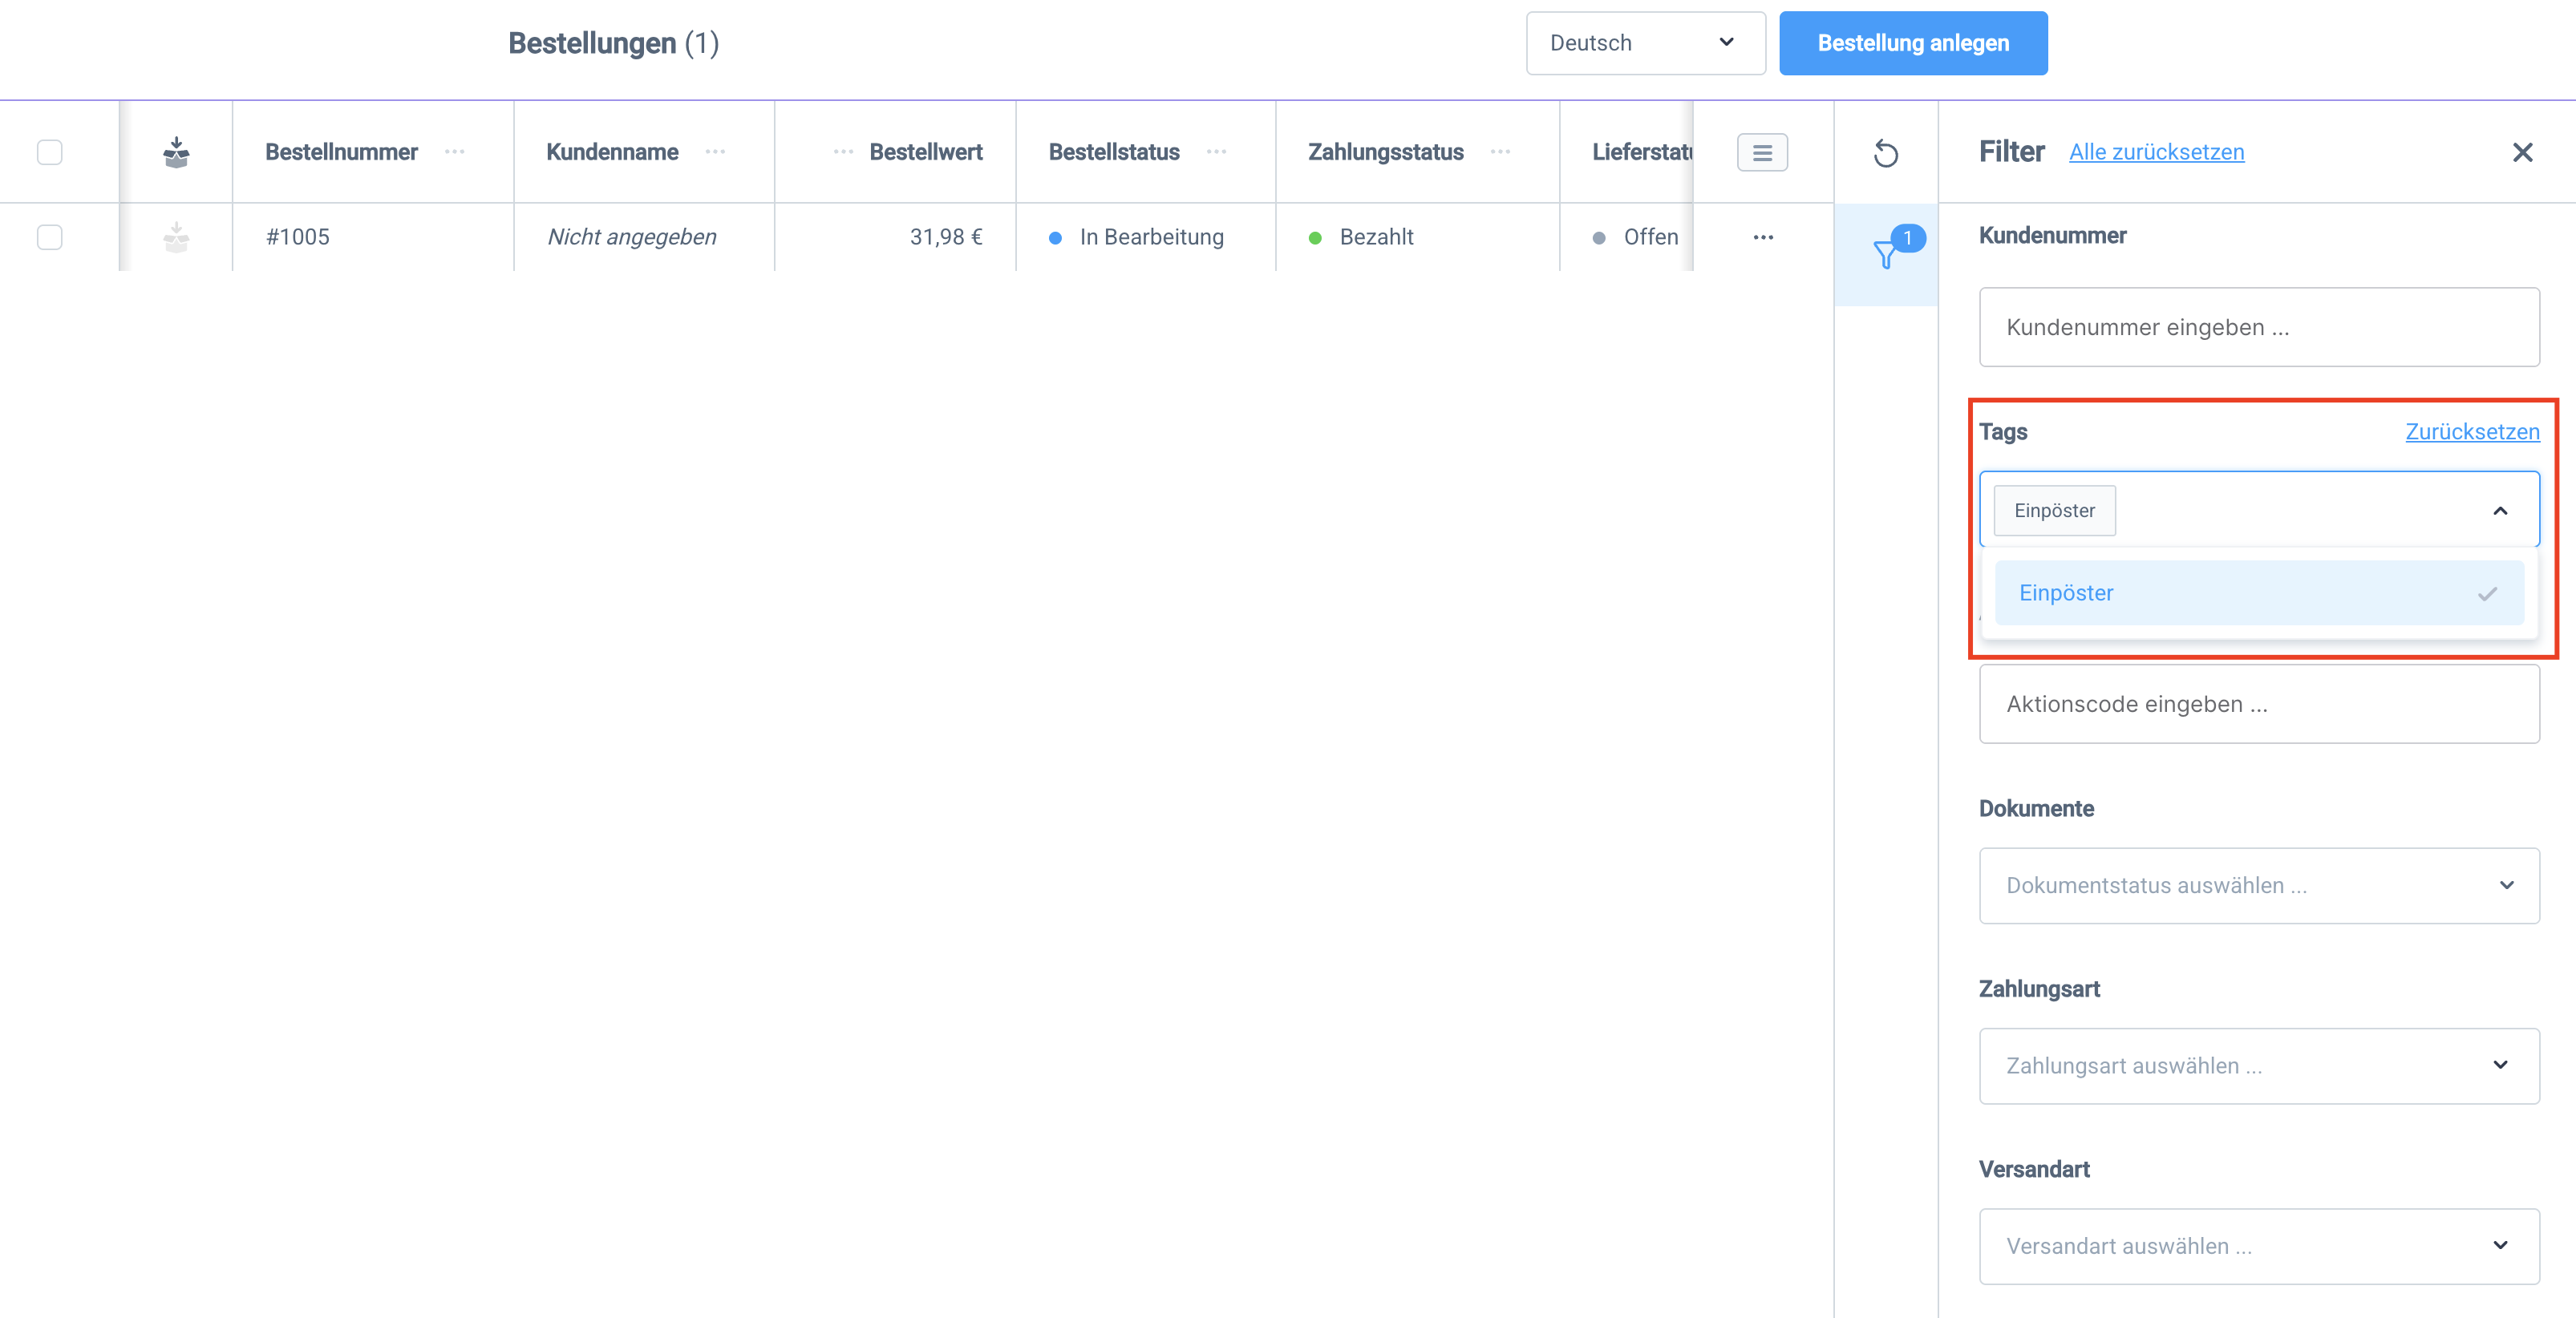Expand Dokumentstatus auswählen dropdown
2576x1318 pixels.
[x=2258, y=885]
